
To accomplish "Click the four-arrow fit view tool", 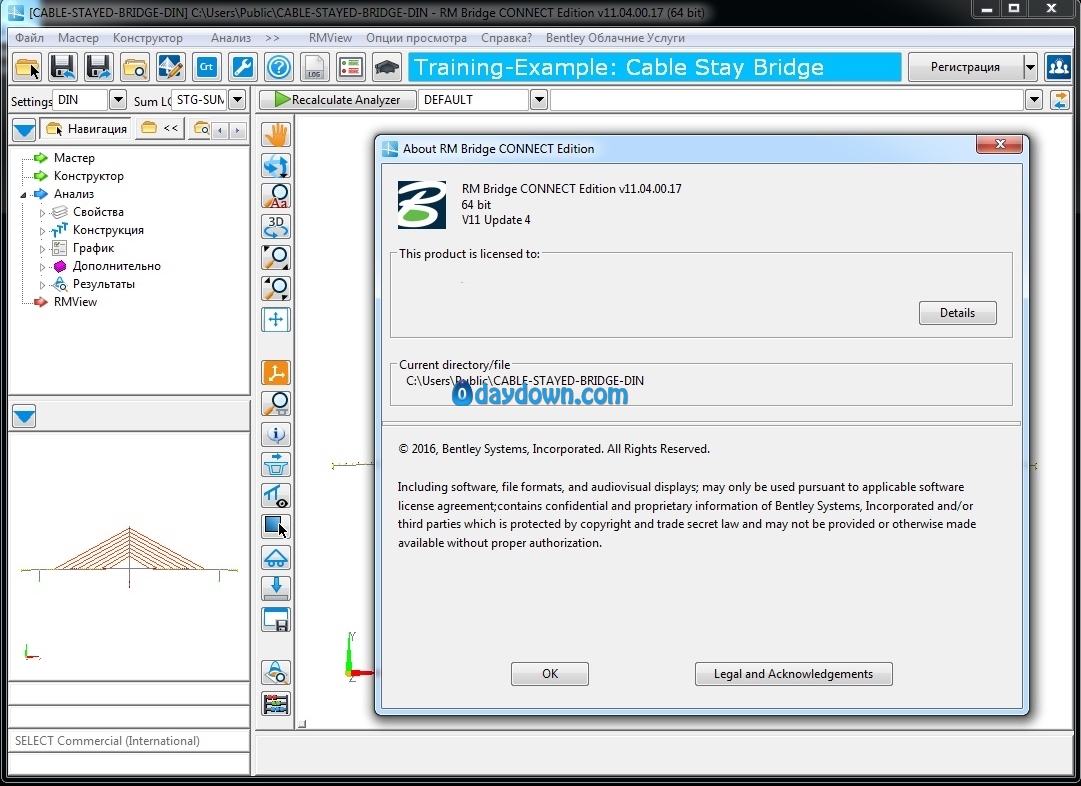I will point(276,319).
